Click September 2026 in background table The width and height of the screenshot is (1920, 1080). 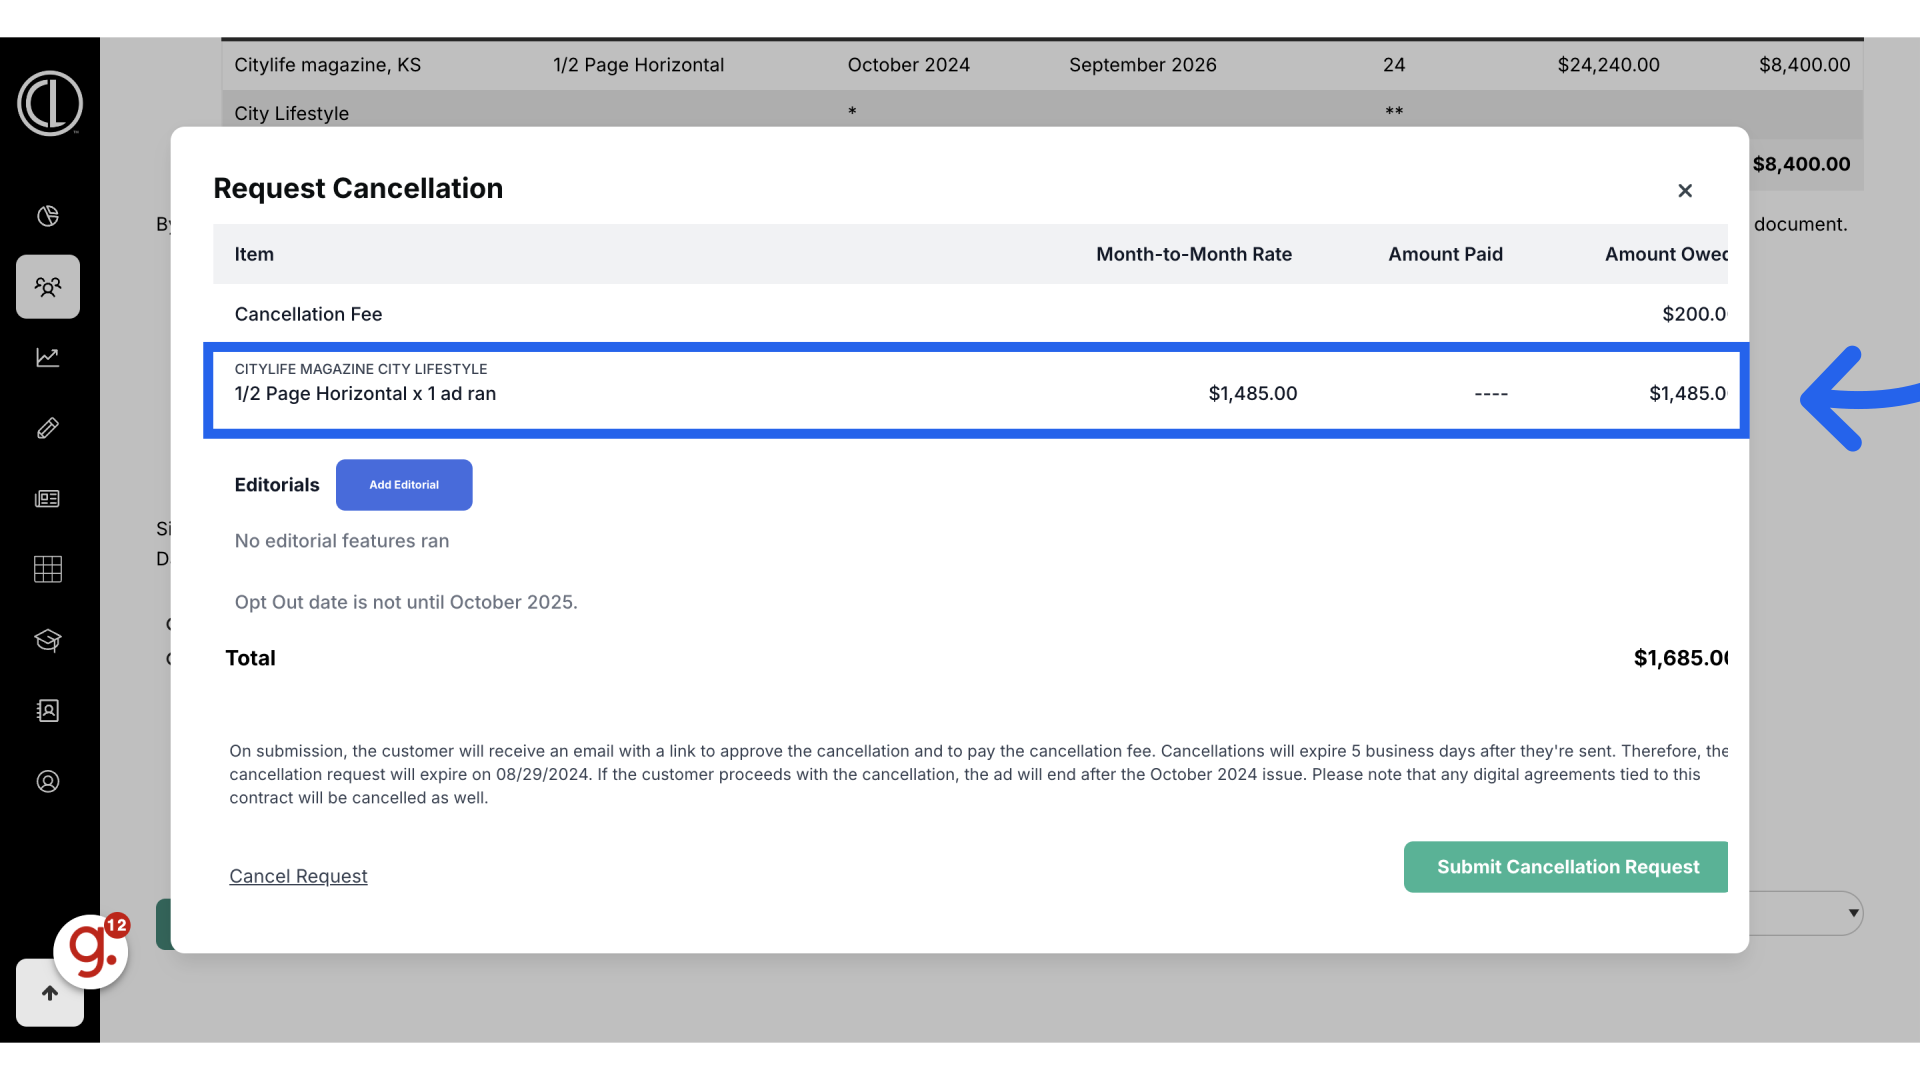[1142, 65]
